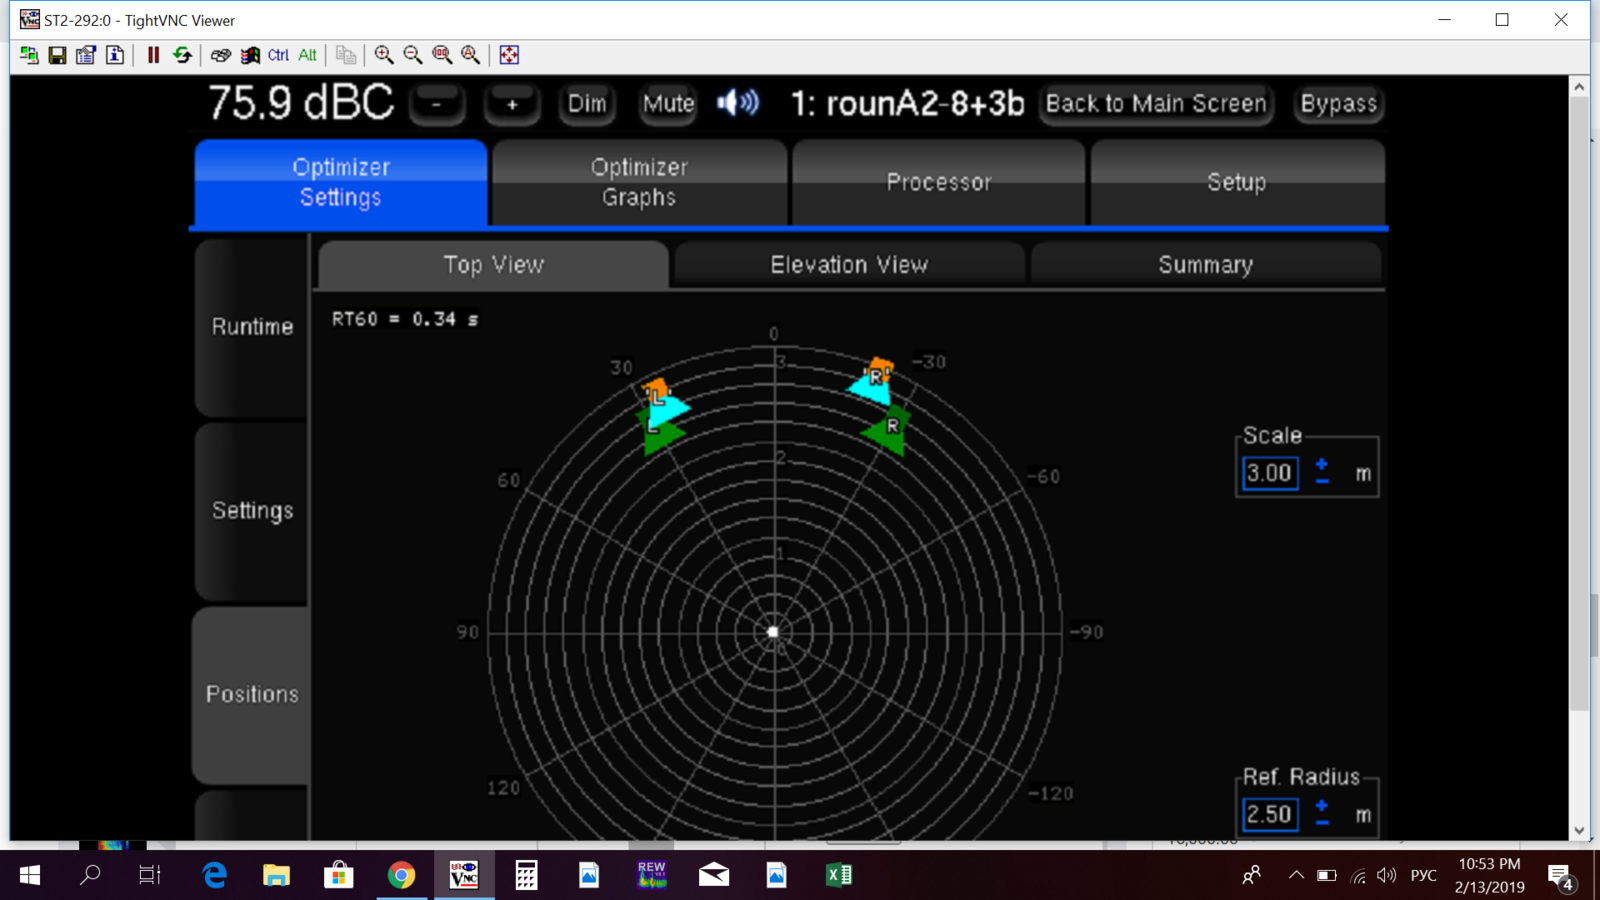Toggle the Ctrl key toolbar button

pos(278,55)
